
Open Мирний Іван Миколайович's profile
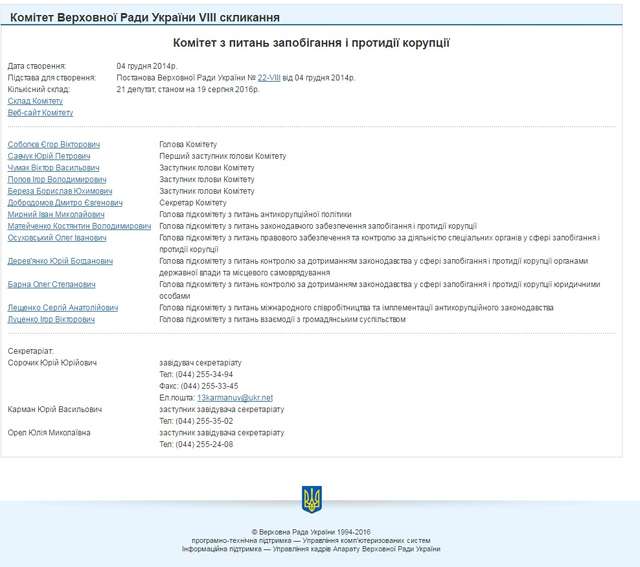(x=56, y=214)
